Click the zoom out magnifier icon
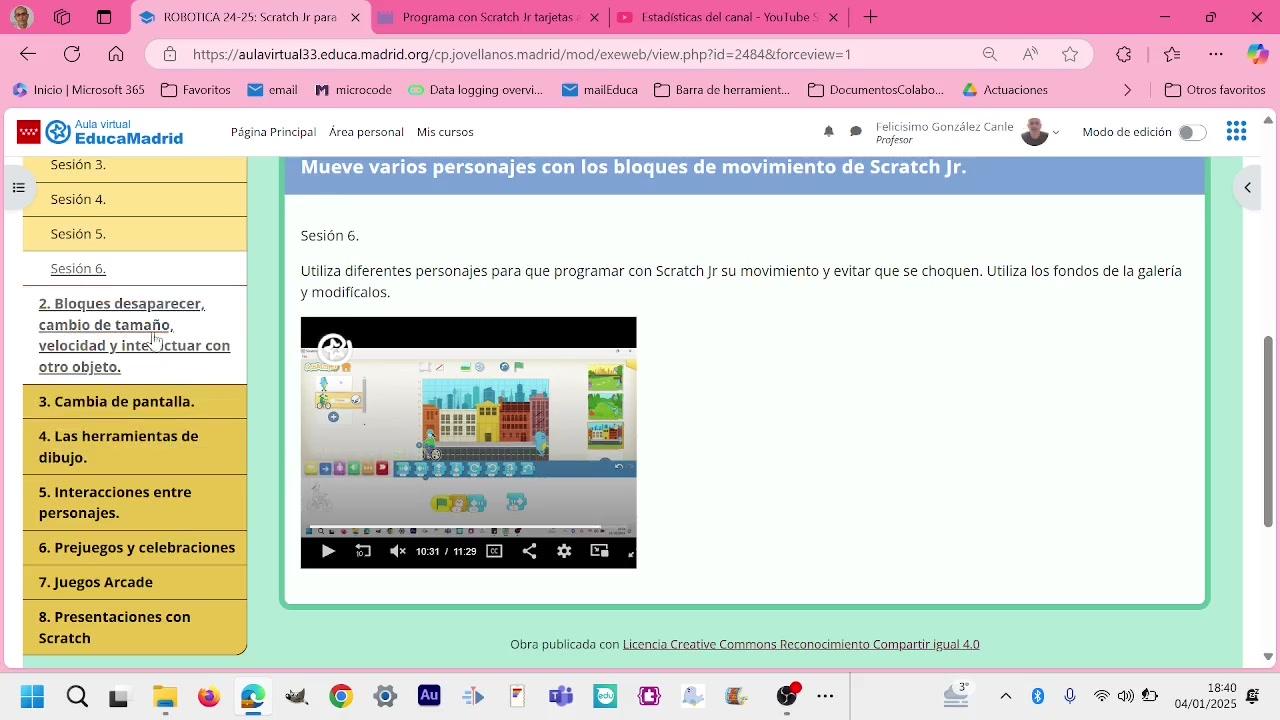Screen dimensions: 1280x720 989,54
